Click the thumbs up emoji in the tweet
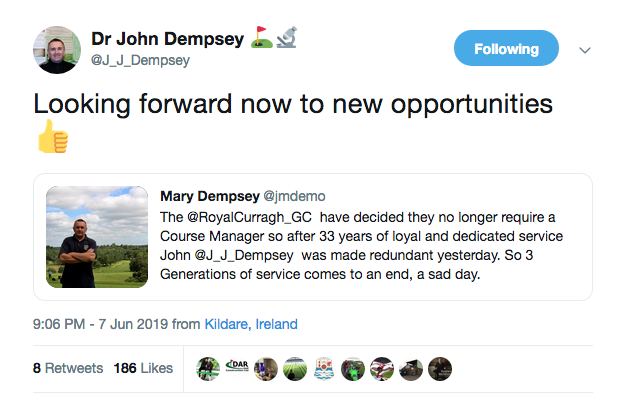 [x=52, y=138]
